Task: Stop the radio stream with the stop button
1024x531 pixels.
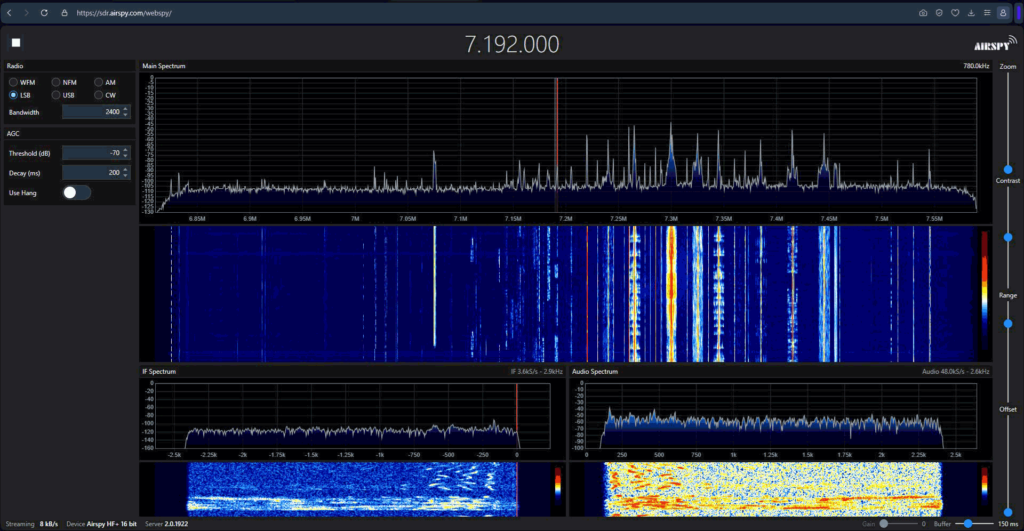Action: pos(16,42)
